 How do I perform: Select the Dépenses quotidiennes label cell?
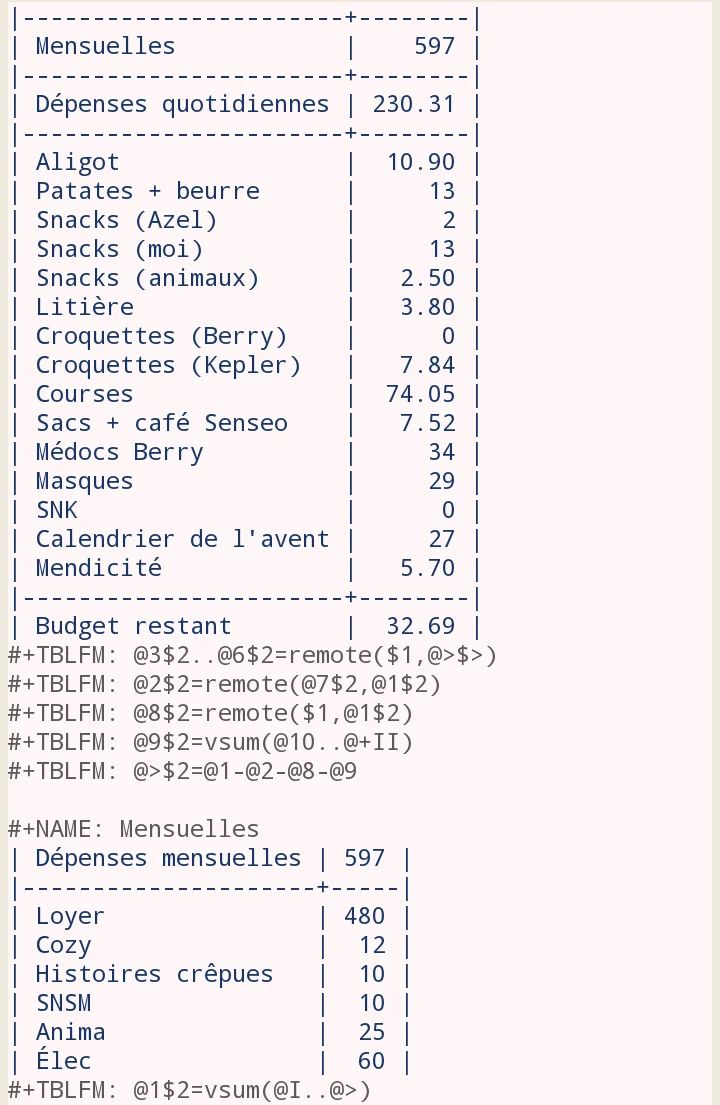coord(182,104)
